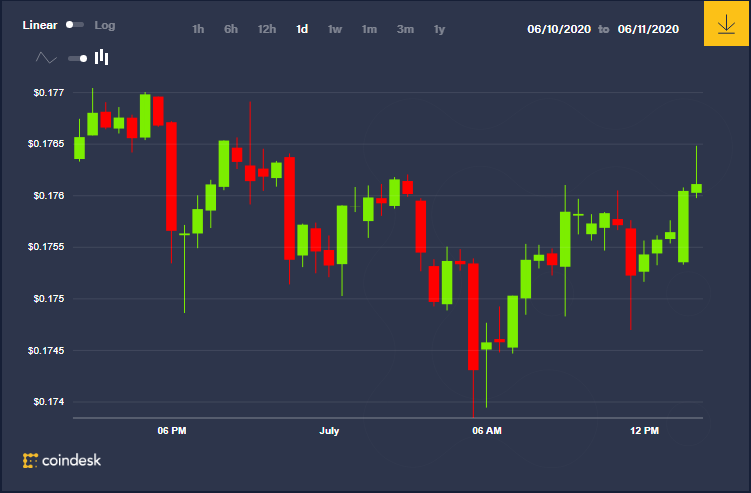751x493 pixels.
Task: Click the 12 PM time axis label
Action: point(644,431)
